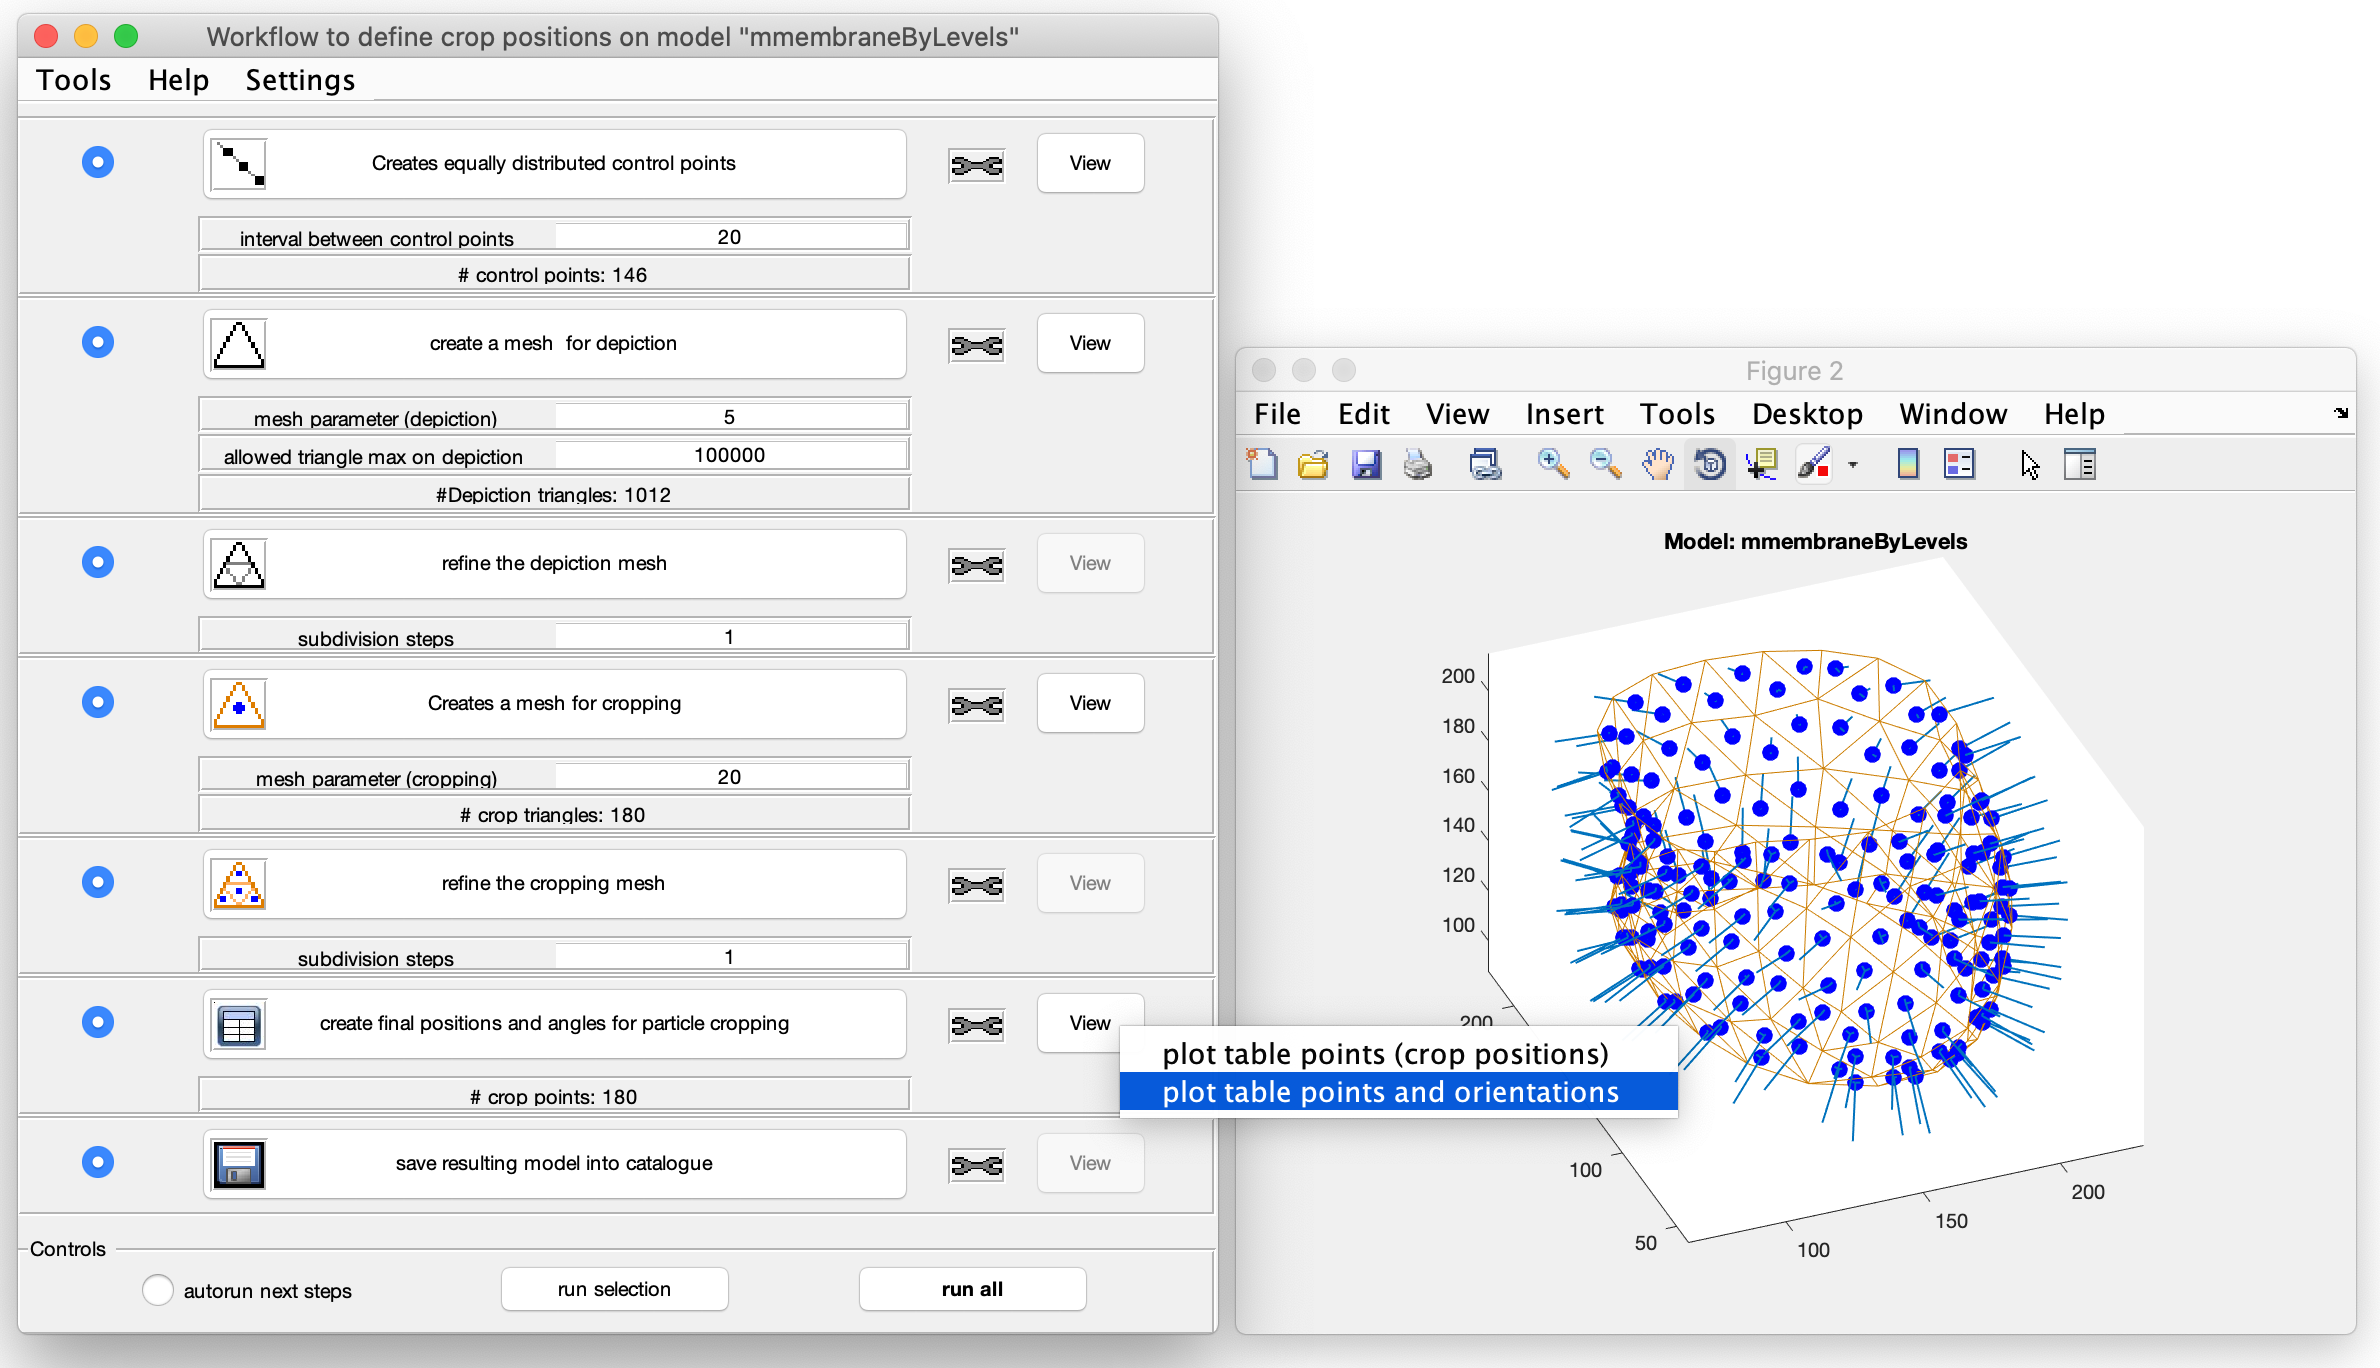Click 'save resulting model into catalogue' button
Image resolution: width=2380 pixels, height=1368 pixels.
coord(555,1164)
